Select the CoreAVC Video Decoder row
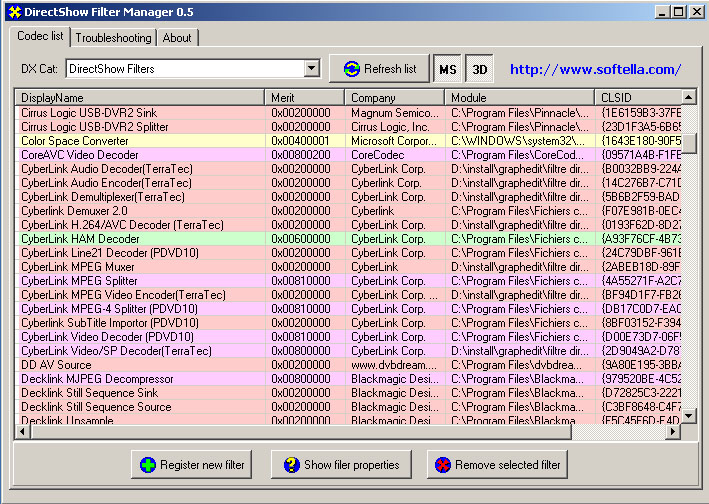 348,155
